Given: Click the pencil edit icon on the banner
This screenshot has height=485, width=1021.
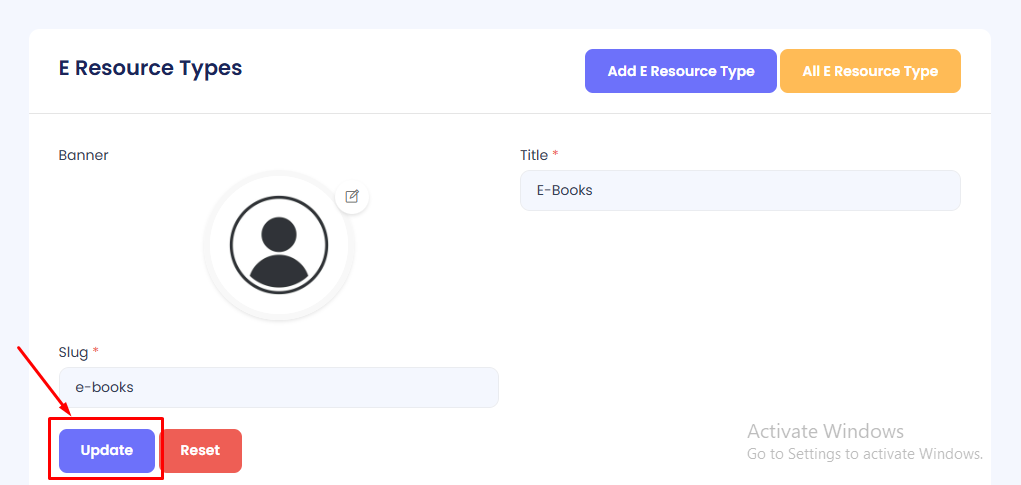Looking at the screenshot, I should pyautogui.click(x=352, y=196).
